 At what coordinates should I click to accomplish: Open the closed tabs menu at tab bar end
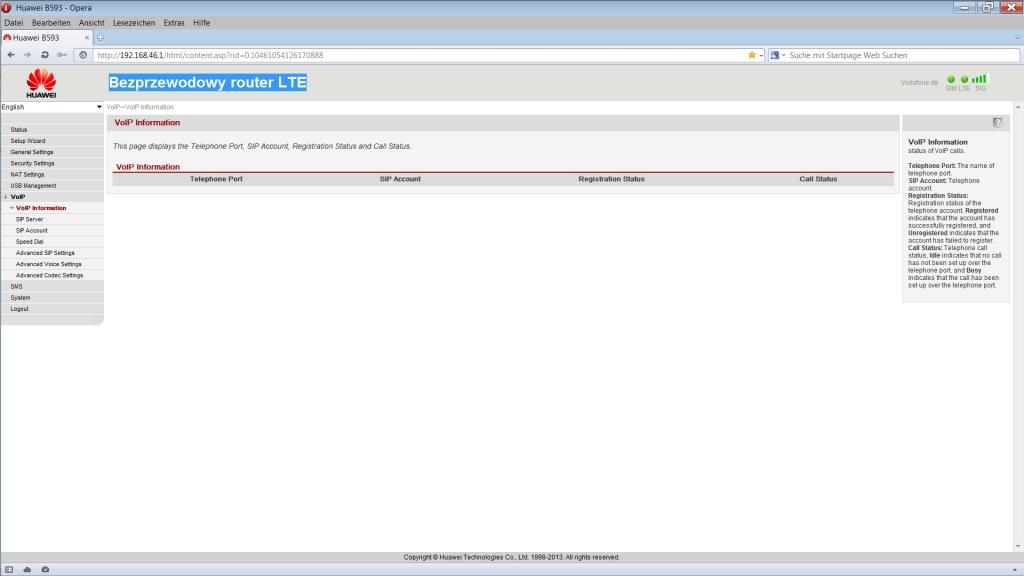click(x=1017, y=38)
